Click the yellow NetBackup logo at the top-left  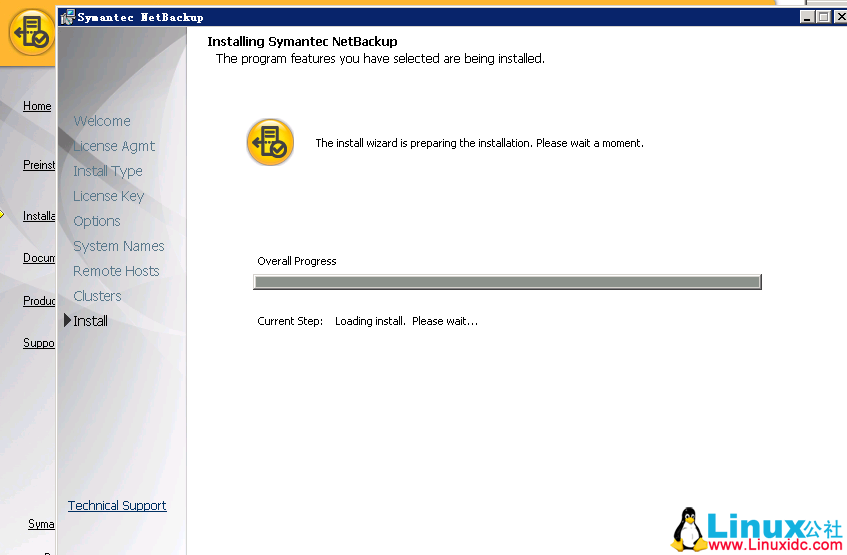click(x=31, y=32)
